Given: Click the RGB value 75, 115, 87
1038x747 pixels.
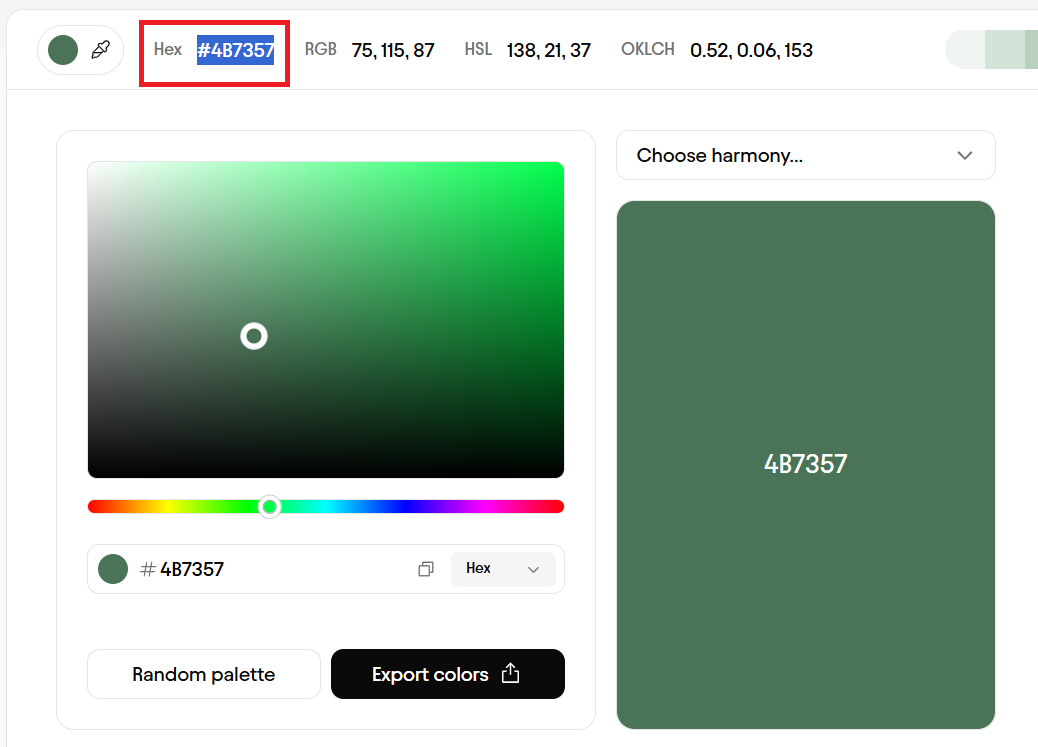Looking at the screenshot, I should tap(393, 50).
